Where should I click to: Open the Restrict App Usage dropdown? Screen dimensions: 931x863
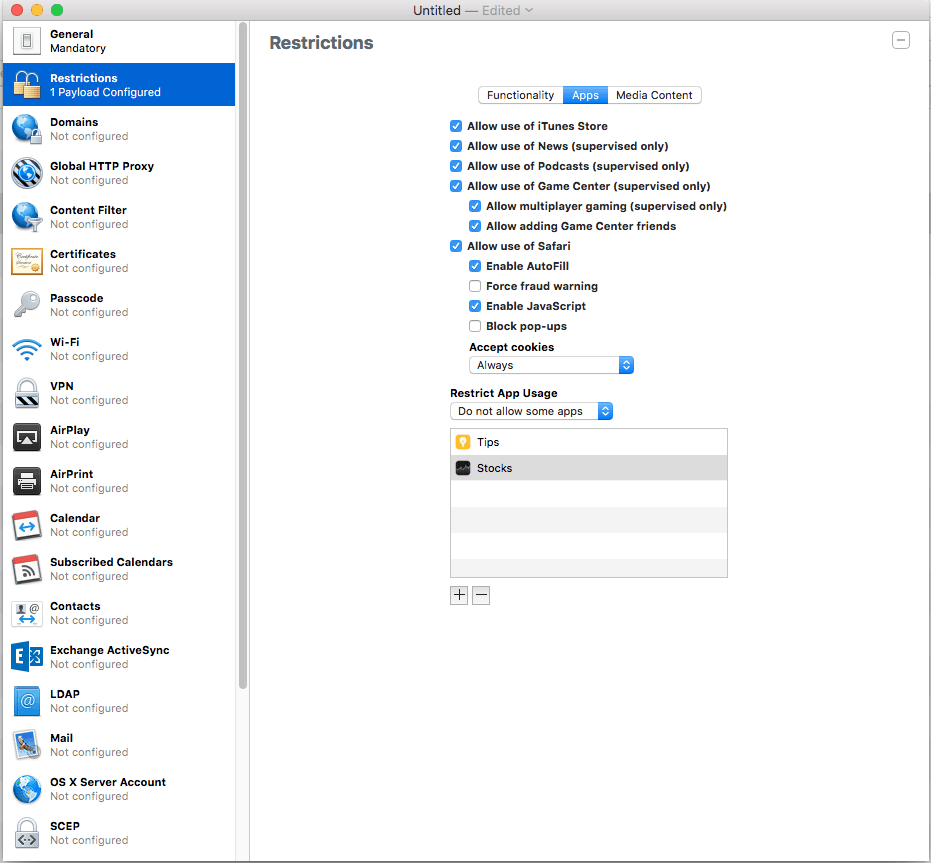click(531, 411)
